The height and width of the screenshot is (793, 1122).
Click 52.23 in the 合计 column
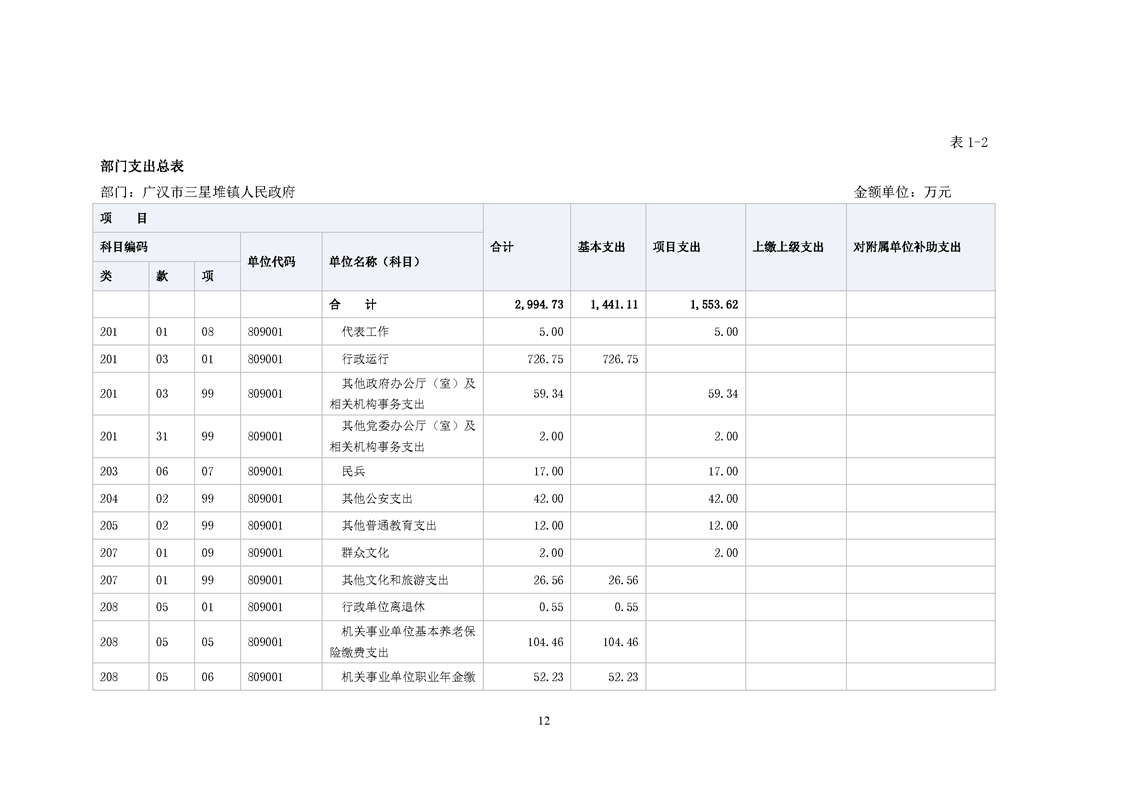[x=548, y=677]
